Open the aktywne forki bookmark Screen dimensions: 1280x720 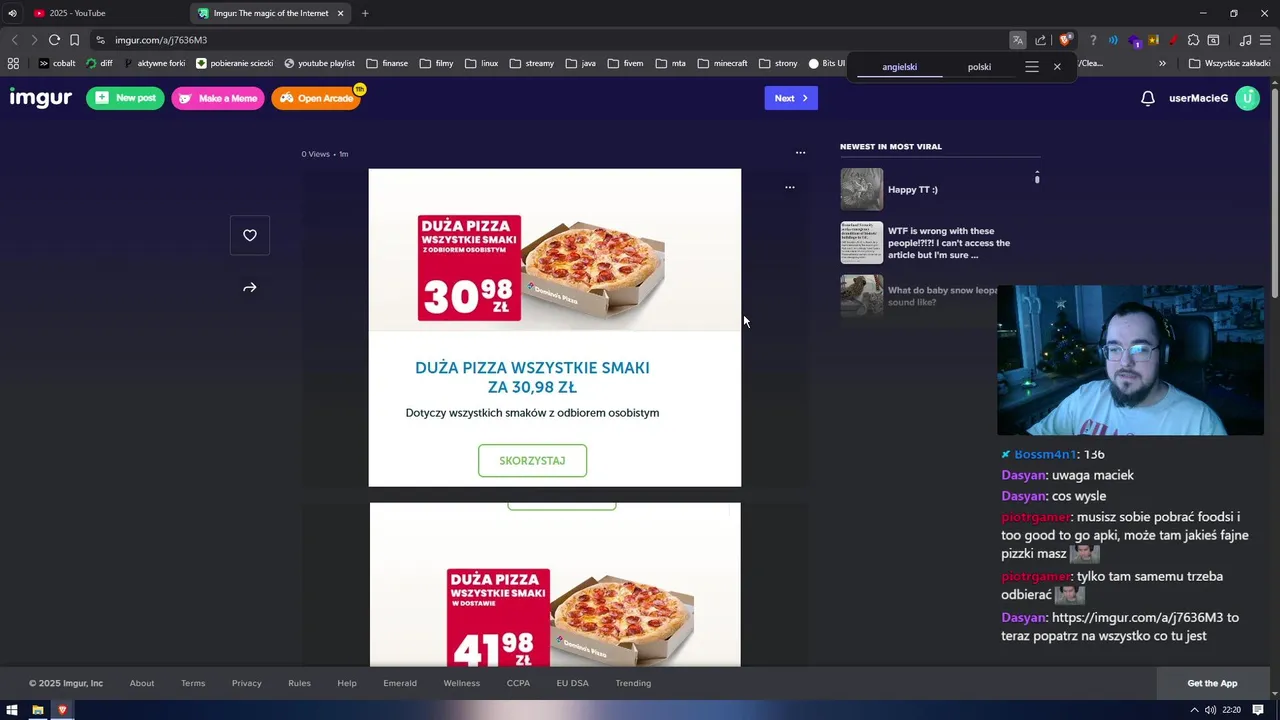tap(154, 63)
